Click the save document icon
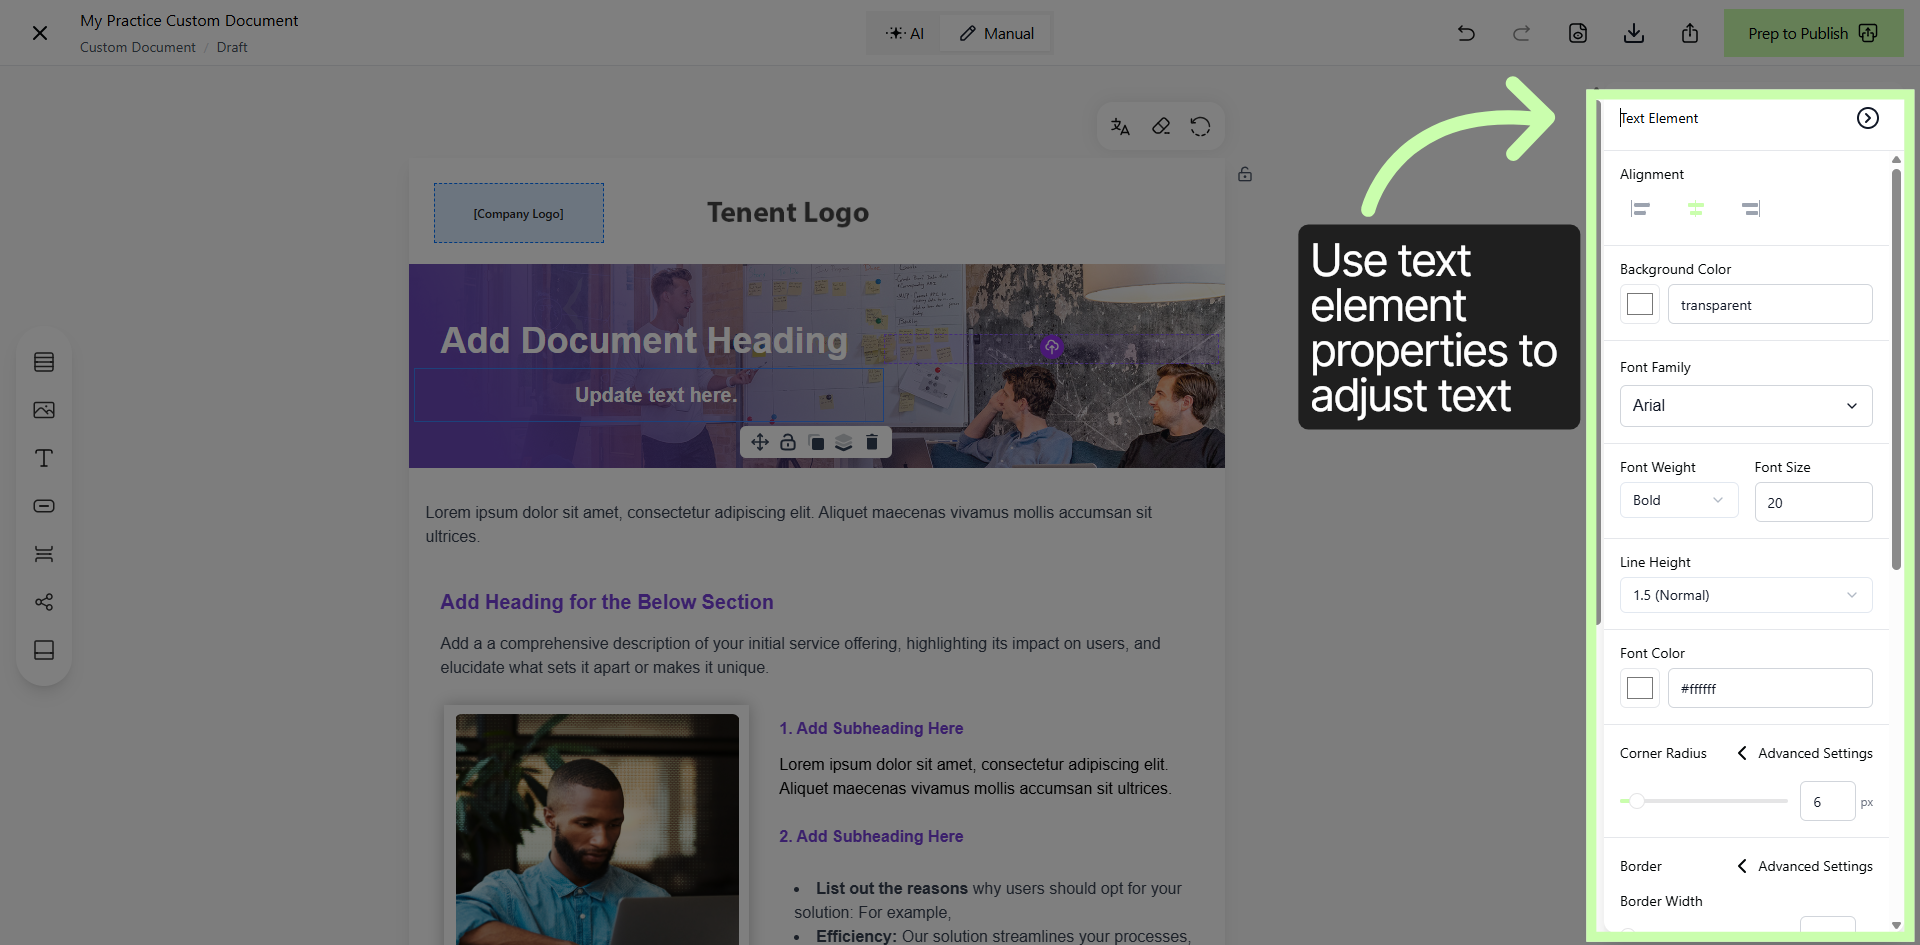 (1578, 33)
